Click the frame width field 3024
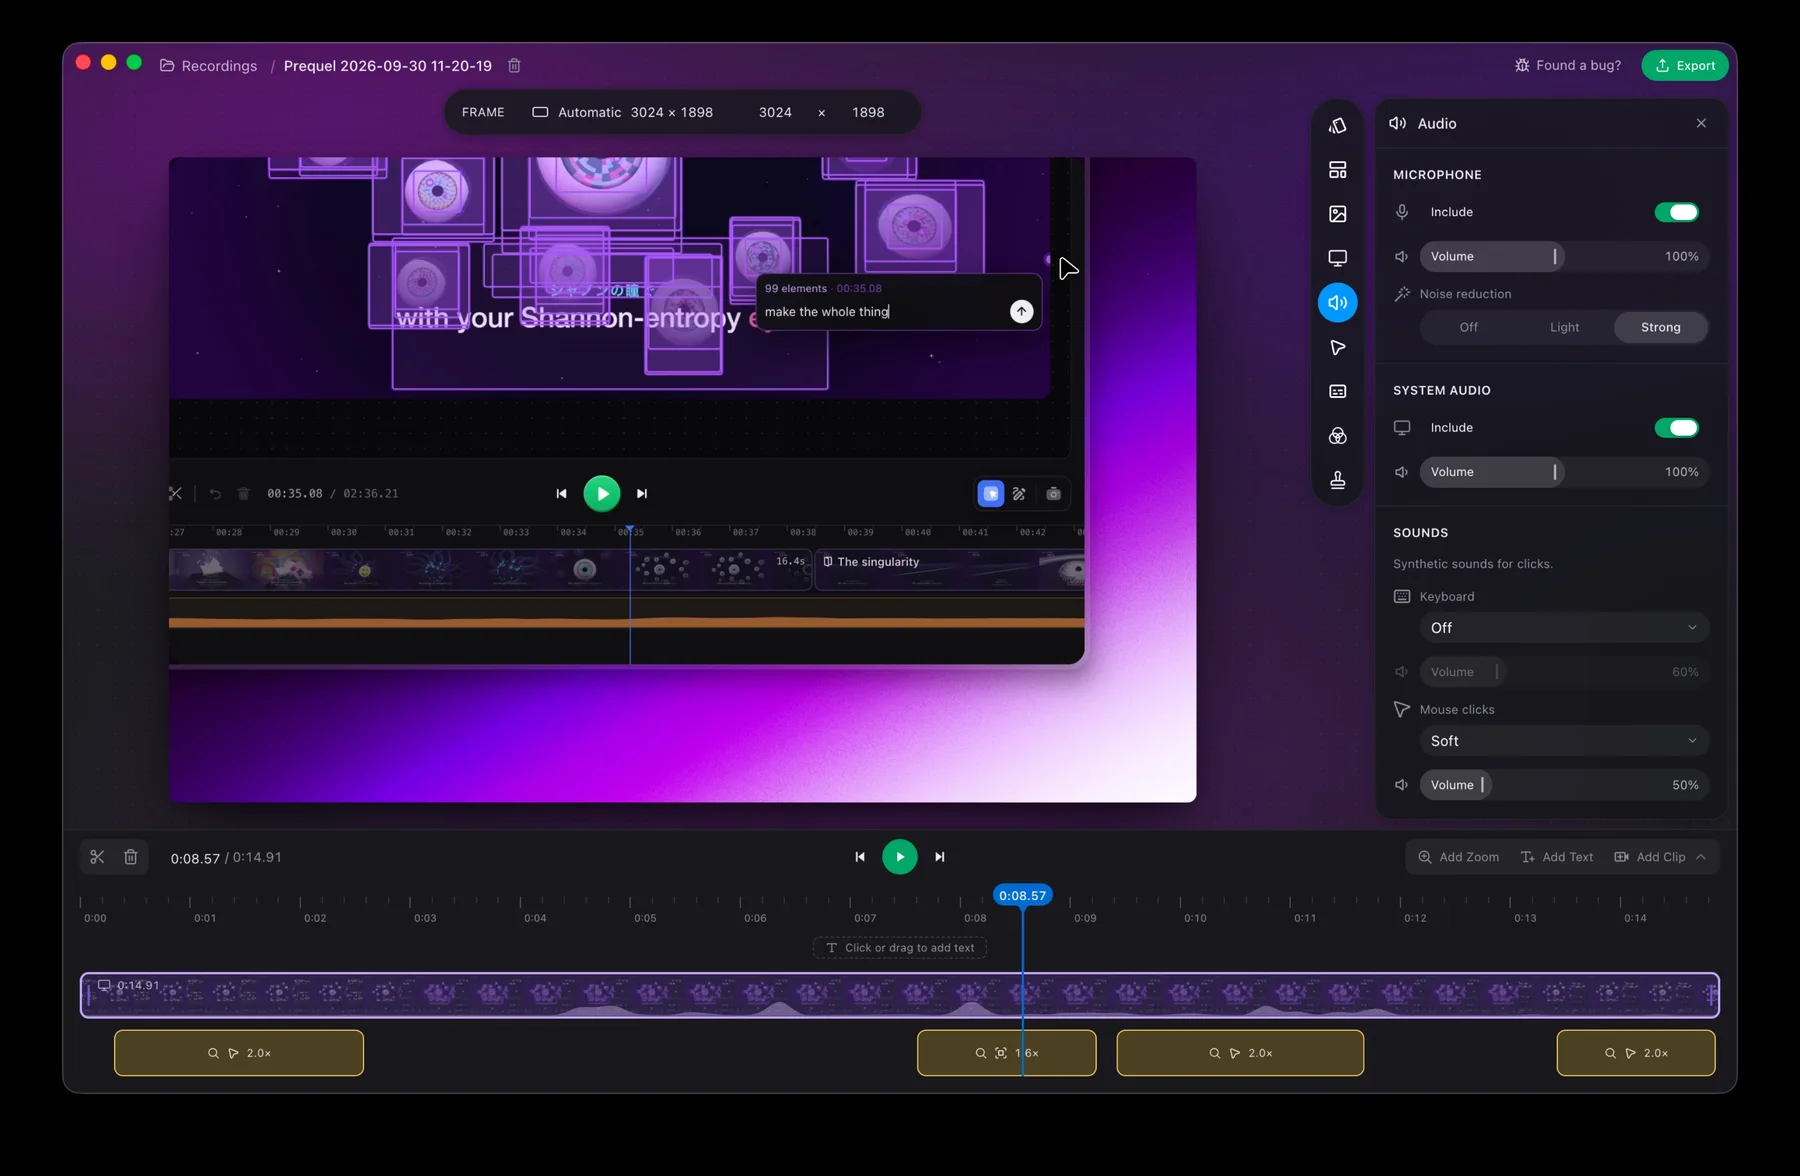Image resolution: width=1800 pixels, height=1176 pixels. point(775,112)
